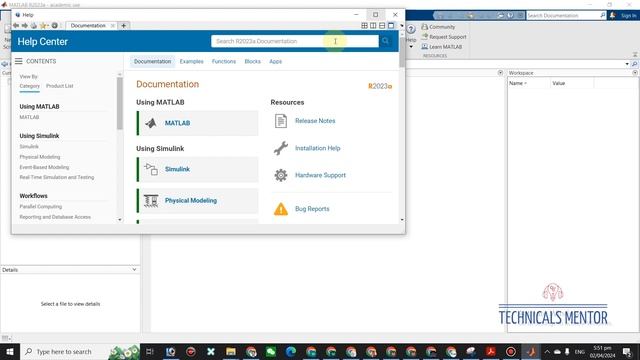The image size is (640, 360).
Task: Expand Help dropdown arrow in MATLAB toolstrip
Action: coord(411,47)
